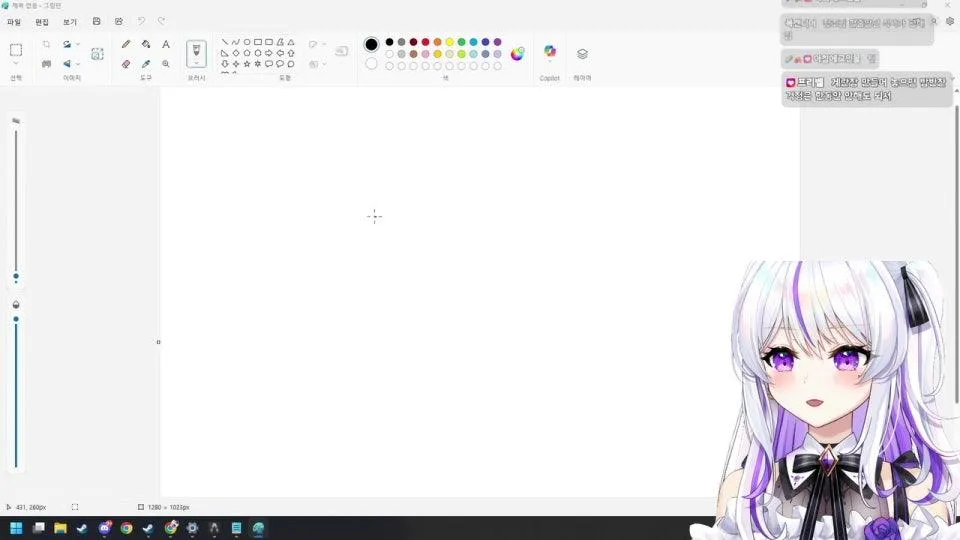This screenshot has height=540, width=960.
Task: Open the 보기 menu
Action: point(70,22)
